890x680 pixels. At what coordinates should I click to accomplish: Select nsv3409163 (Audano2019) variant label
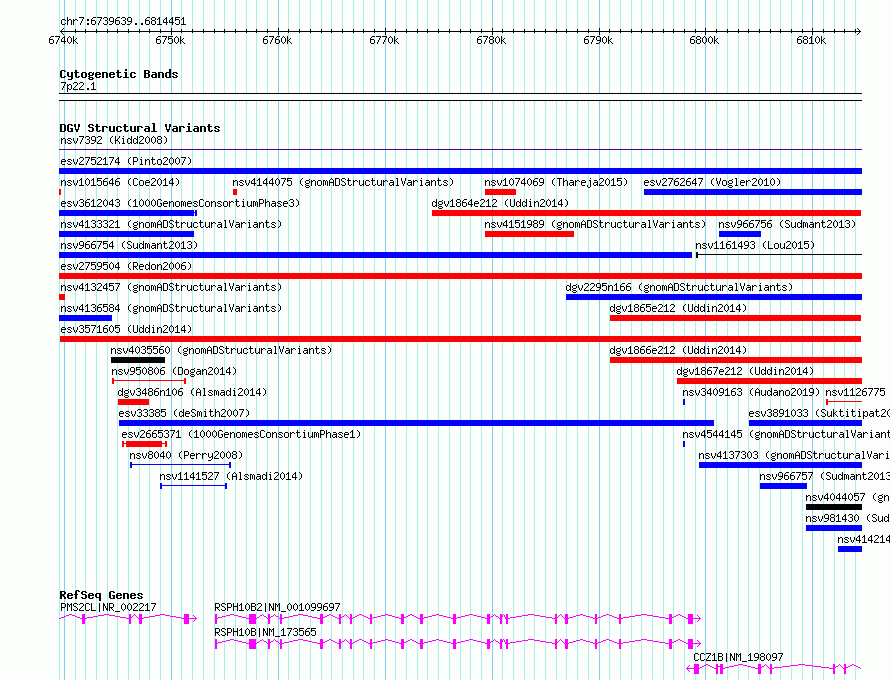coord(751,392)
